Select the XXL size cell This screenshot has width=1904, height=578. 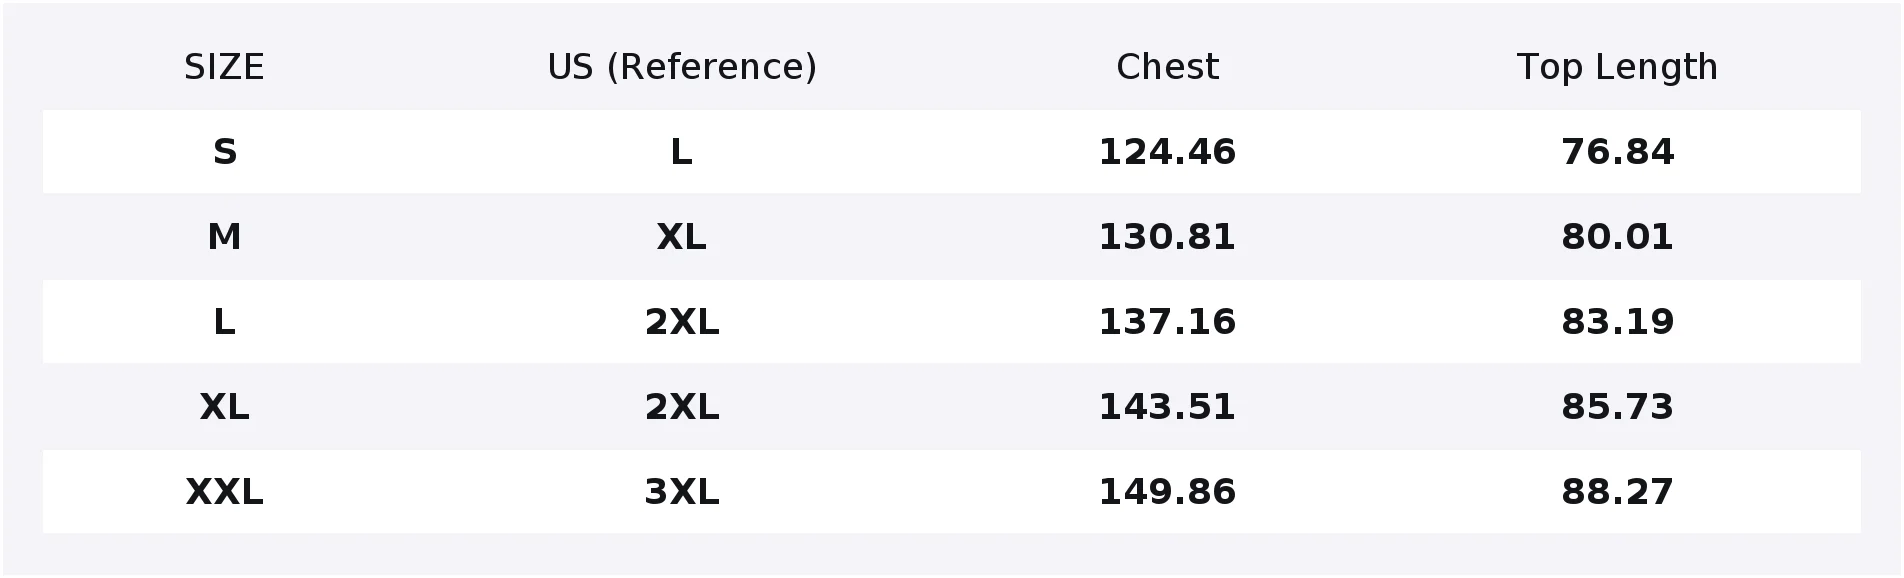224,492
